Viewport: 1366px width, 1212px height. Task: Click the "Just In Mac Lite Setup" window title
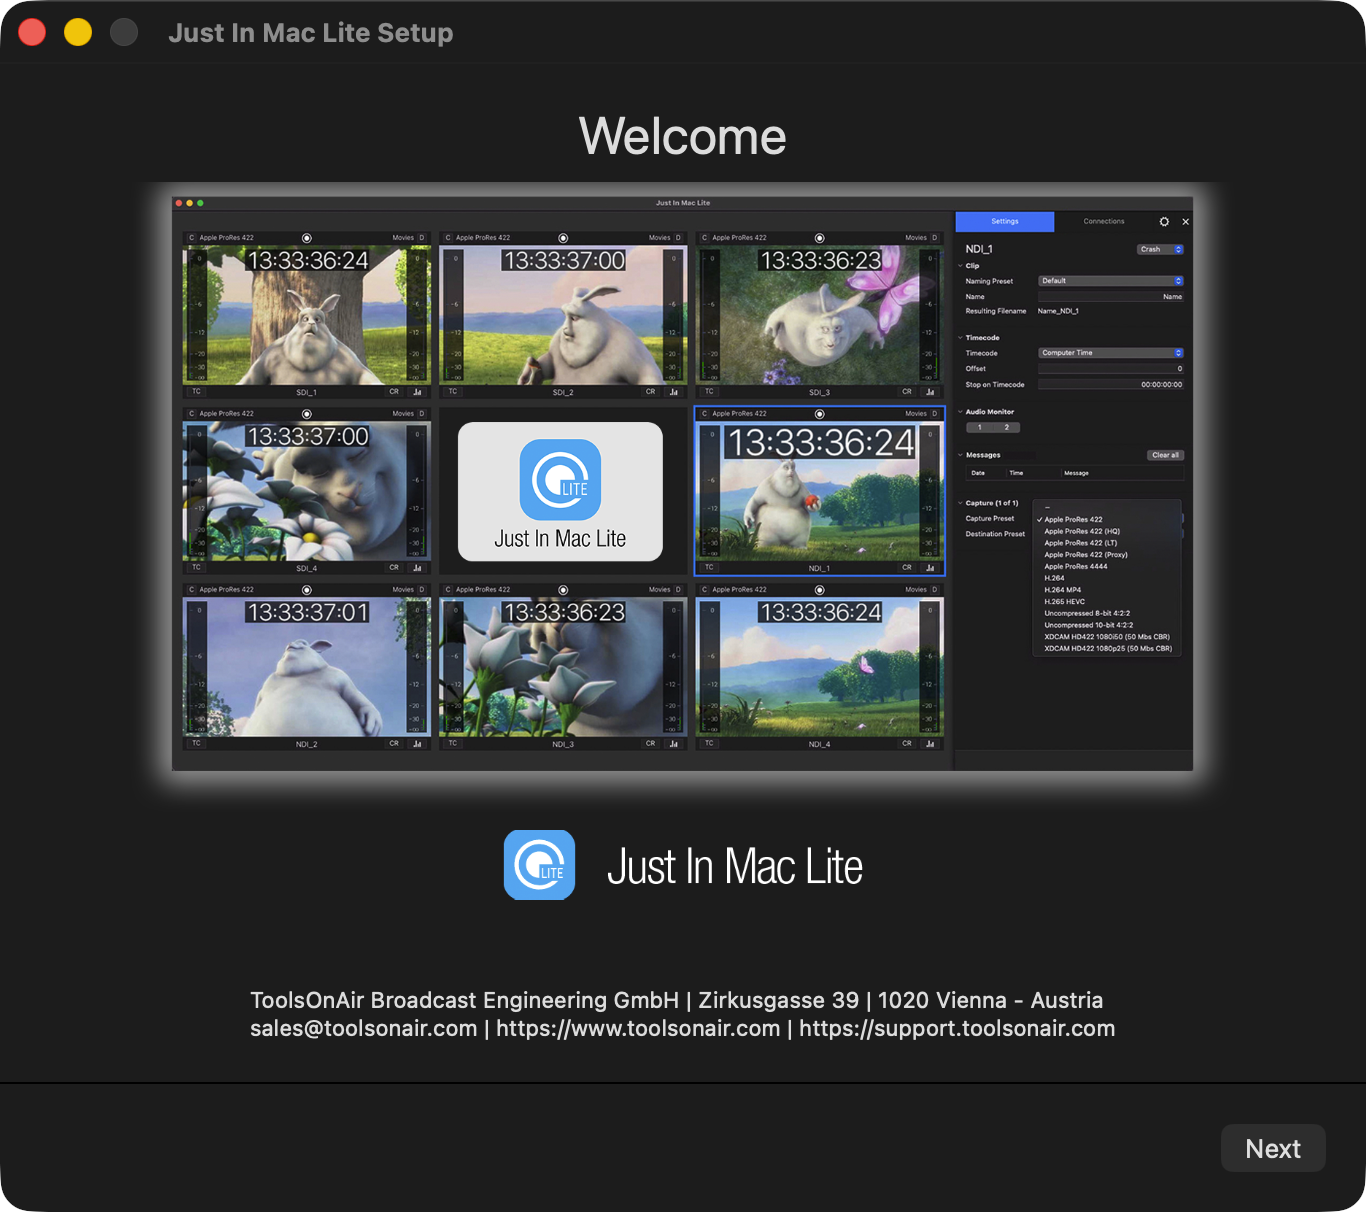(x=311, y=33)
